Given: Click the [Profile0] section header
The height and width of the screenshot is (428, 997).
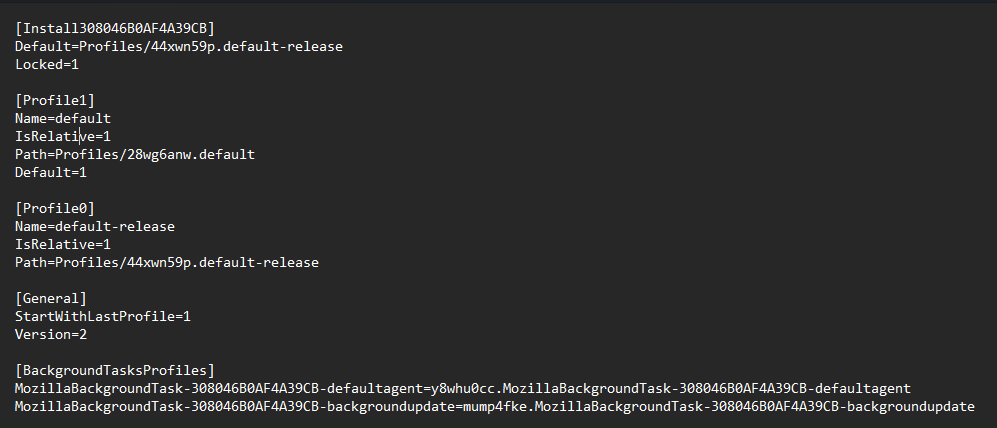Looking at the screenshot, I should (54, 208).
